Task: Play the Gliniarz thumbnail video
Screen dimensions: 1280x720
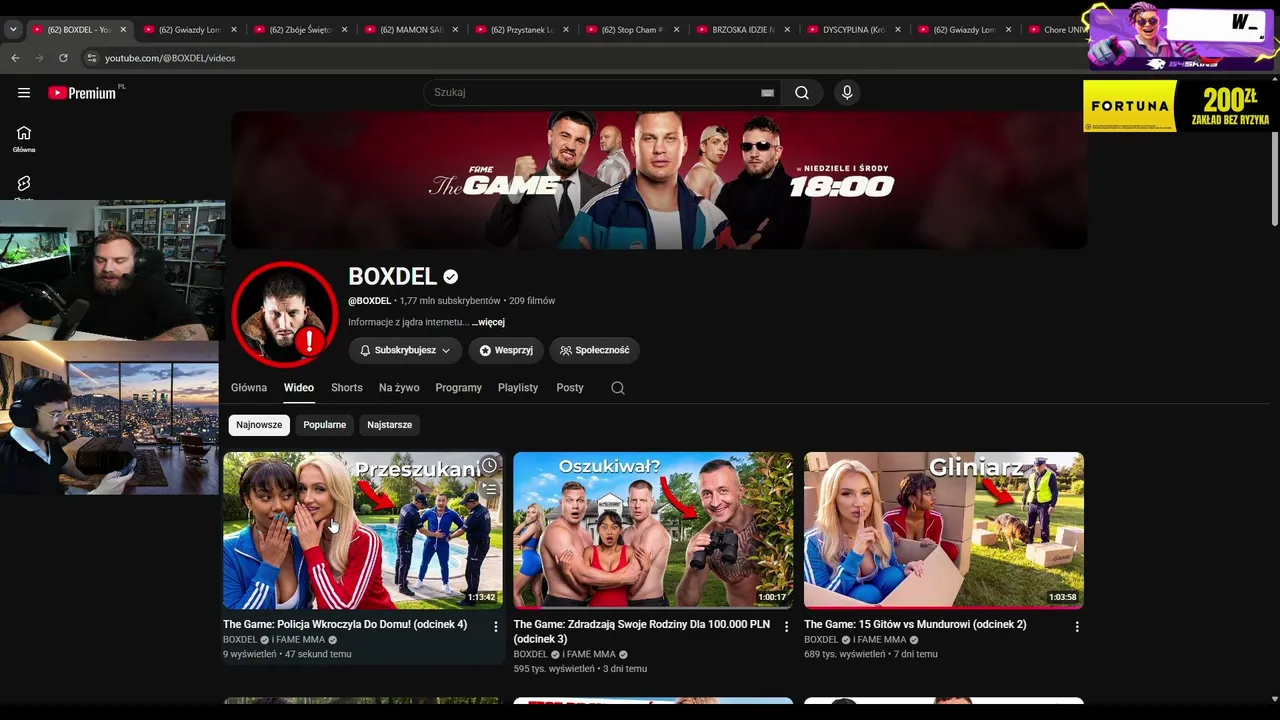Action: (x=944, y=531)
